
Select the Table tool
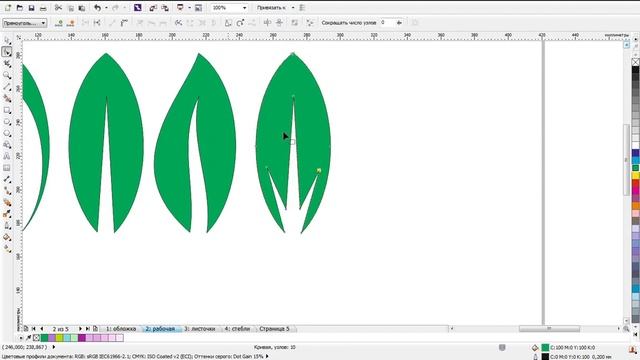pos(7,168)
